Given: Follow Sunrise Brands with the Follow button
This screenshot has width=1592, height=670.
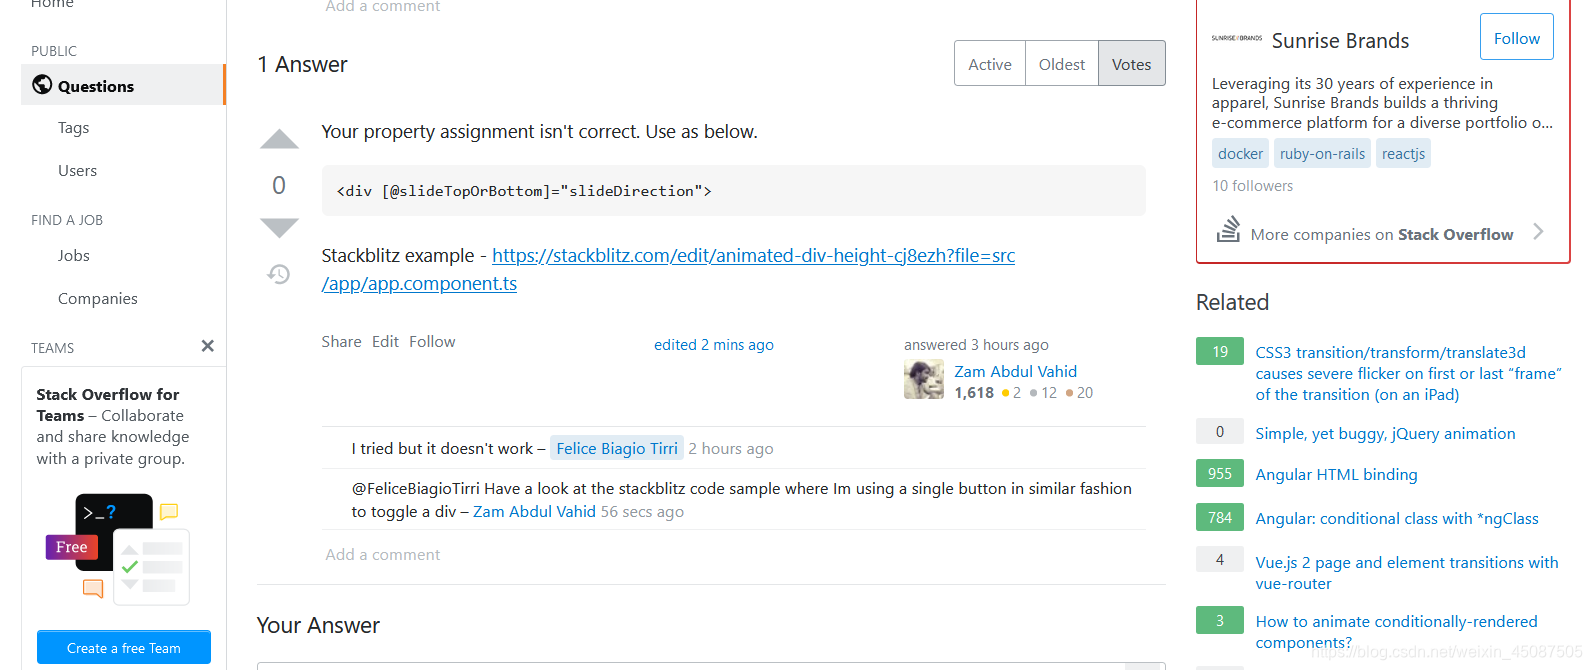Looking at the screenshot, I should (1517, 38).
